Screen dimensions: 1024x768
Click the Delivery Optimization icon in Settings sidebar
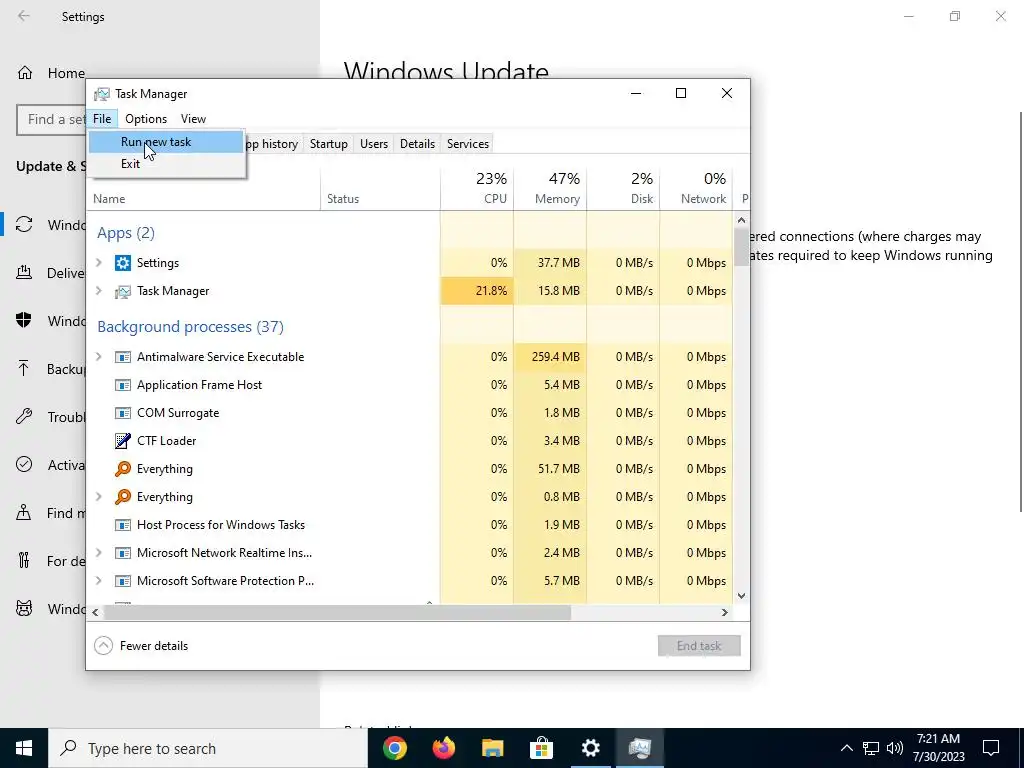pyautogui.click(x=24, y=273)
